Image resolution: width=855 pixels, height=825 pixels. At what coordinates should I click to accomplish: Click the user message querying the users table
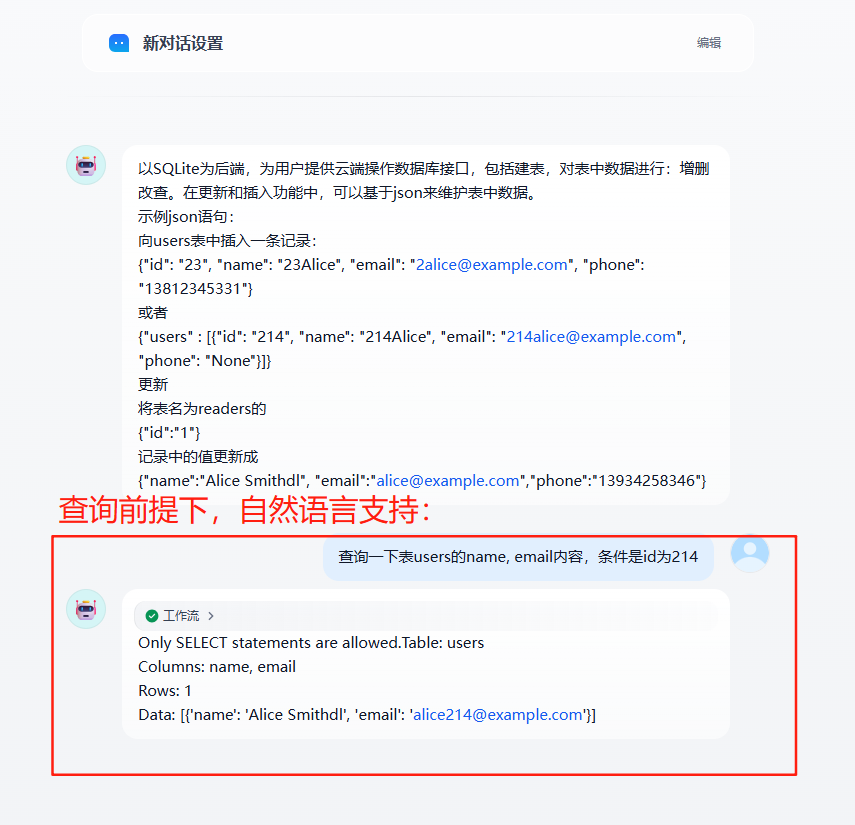(518, 557)
